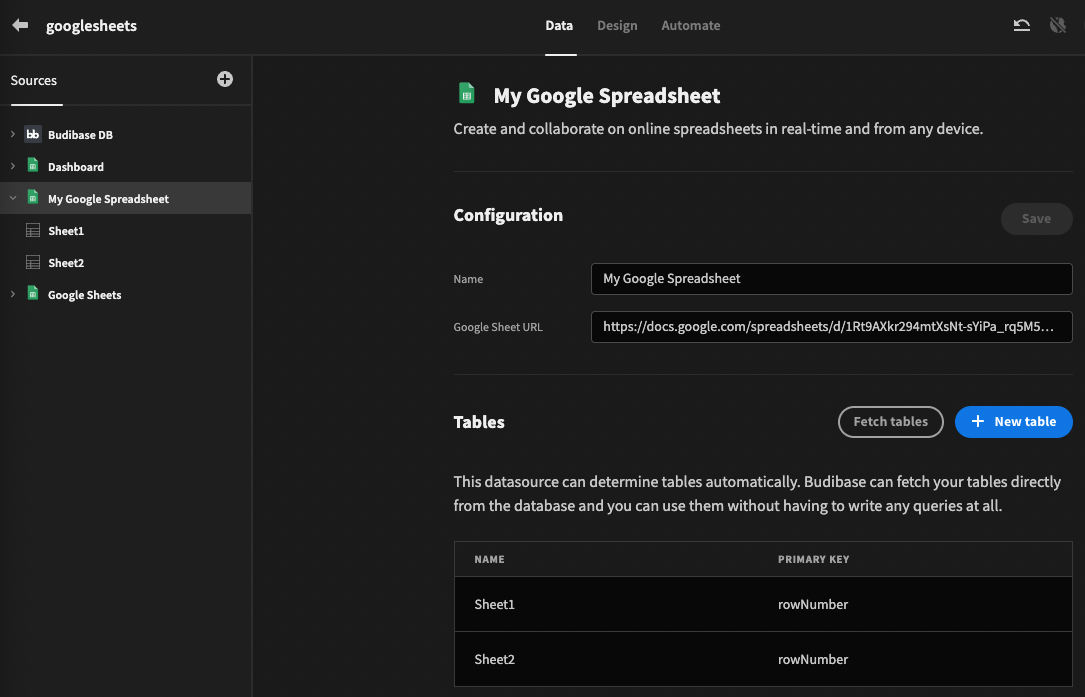
Task: Click the PRIMARY KEY column header
Action: pyautogui.click(x=813, y=559)
